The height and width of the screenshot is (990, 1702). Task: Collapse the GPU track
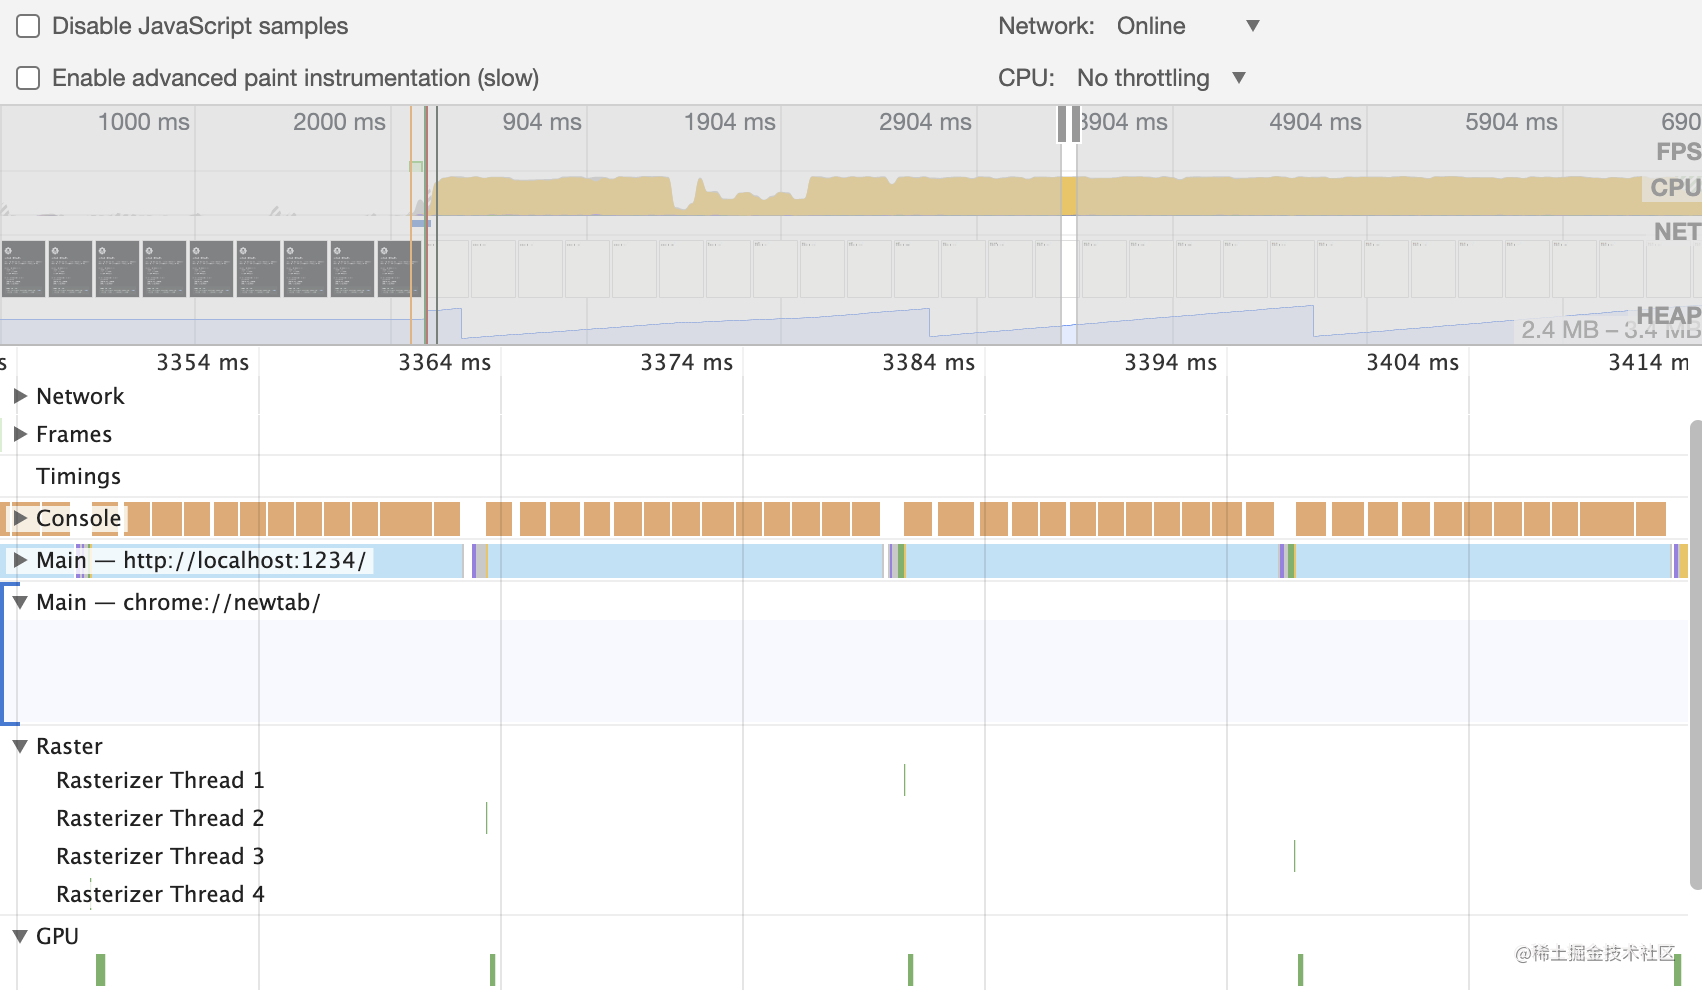pyautogui.click(x=20, y=936)
